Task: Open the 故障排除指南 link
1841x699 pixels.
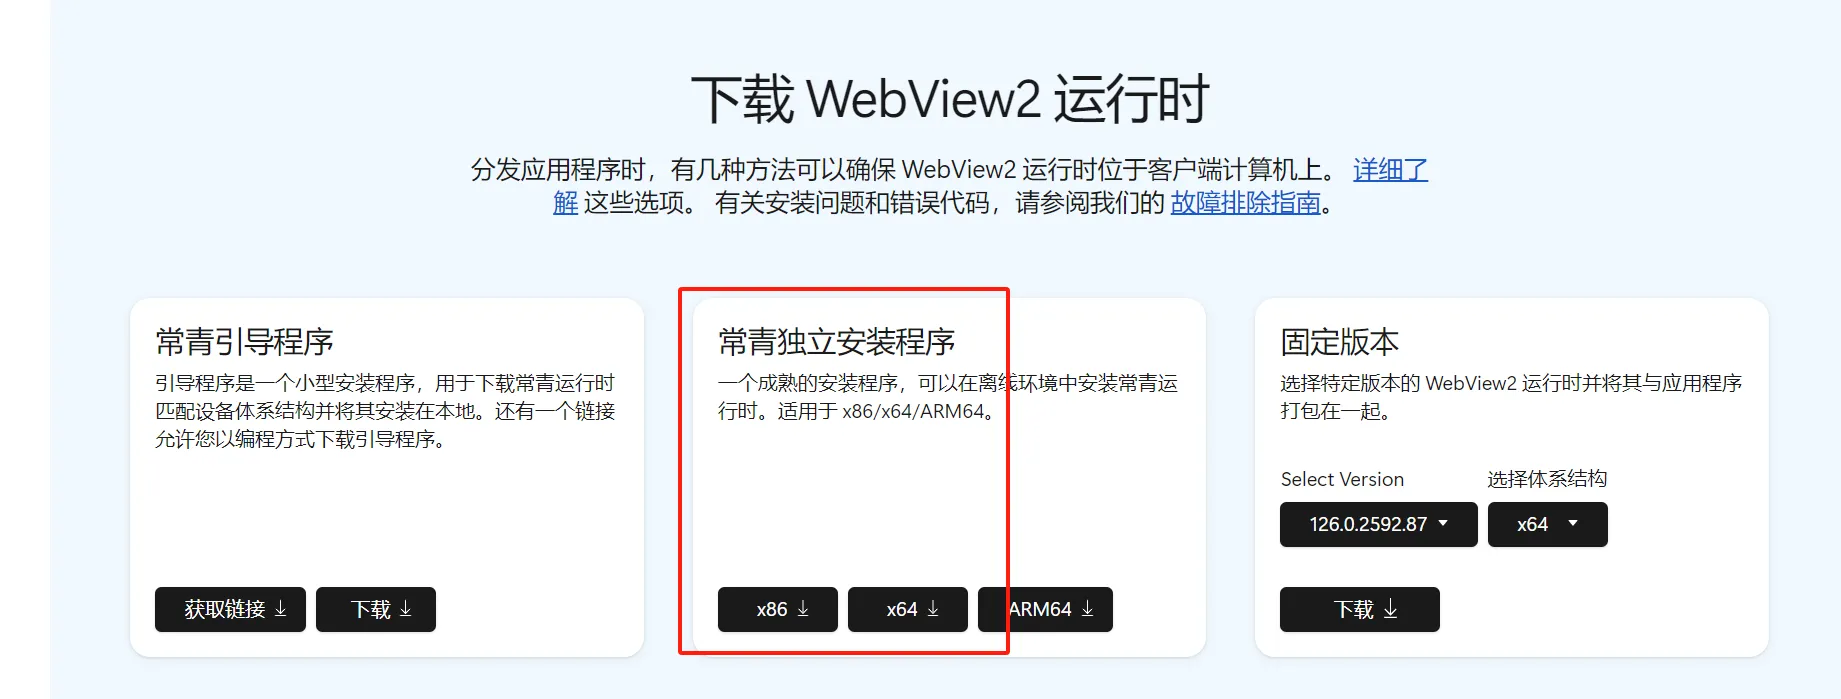Action: (x=1246, y=203)
